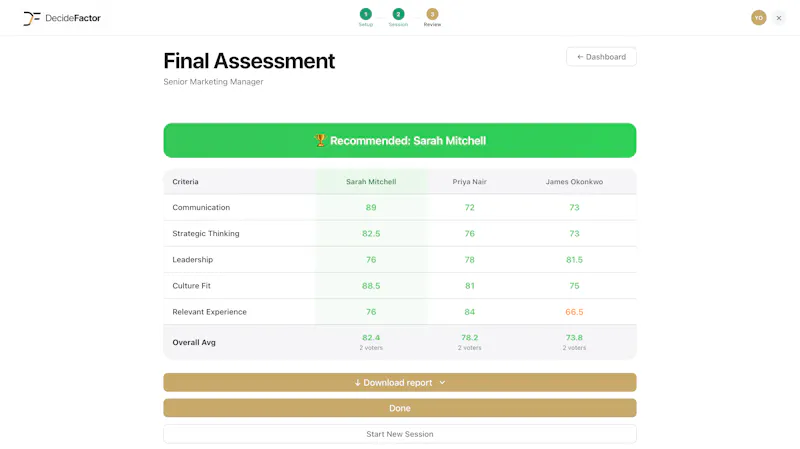Click James Okonkwo's orange score 66.5
This screenshot has width=800, height=449.
[574, 312]
